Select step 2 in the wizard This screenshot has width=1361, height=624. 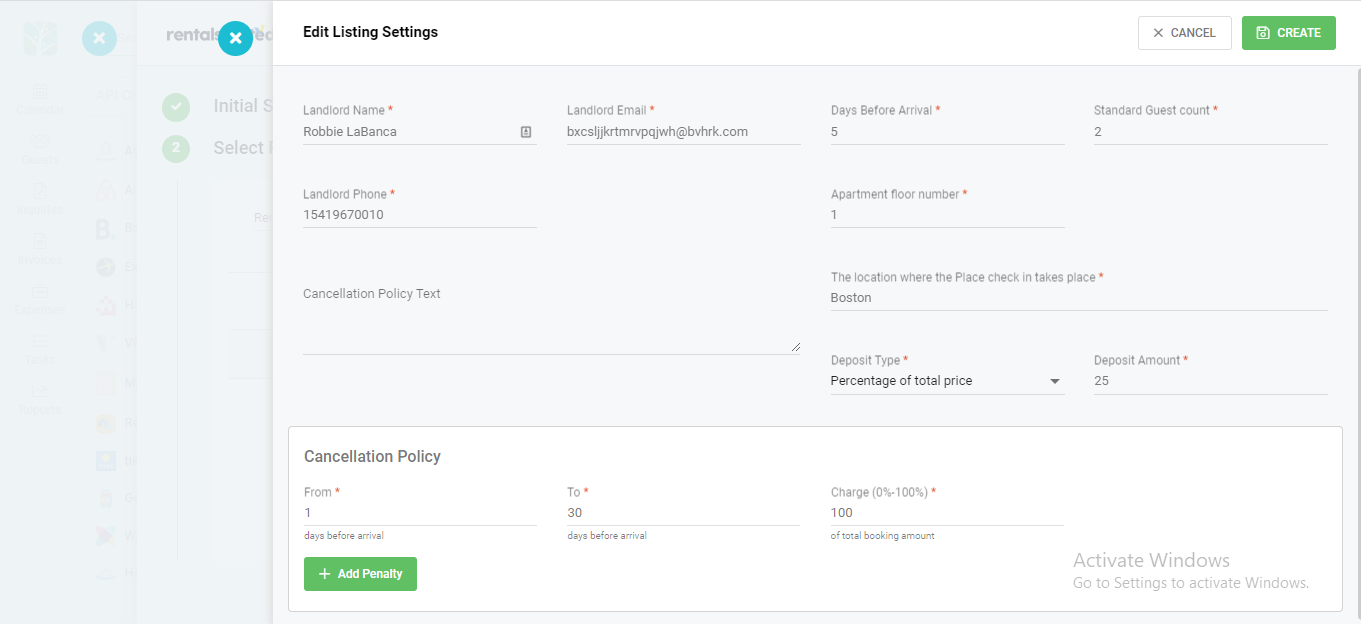pyautogui.click(x=176, y=148)
